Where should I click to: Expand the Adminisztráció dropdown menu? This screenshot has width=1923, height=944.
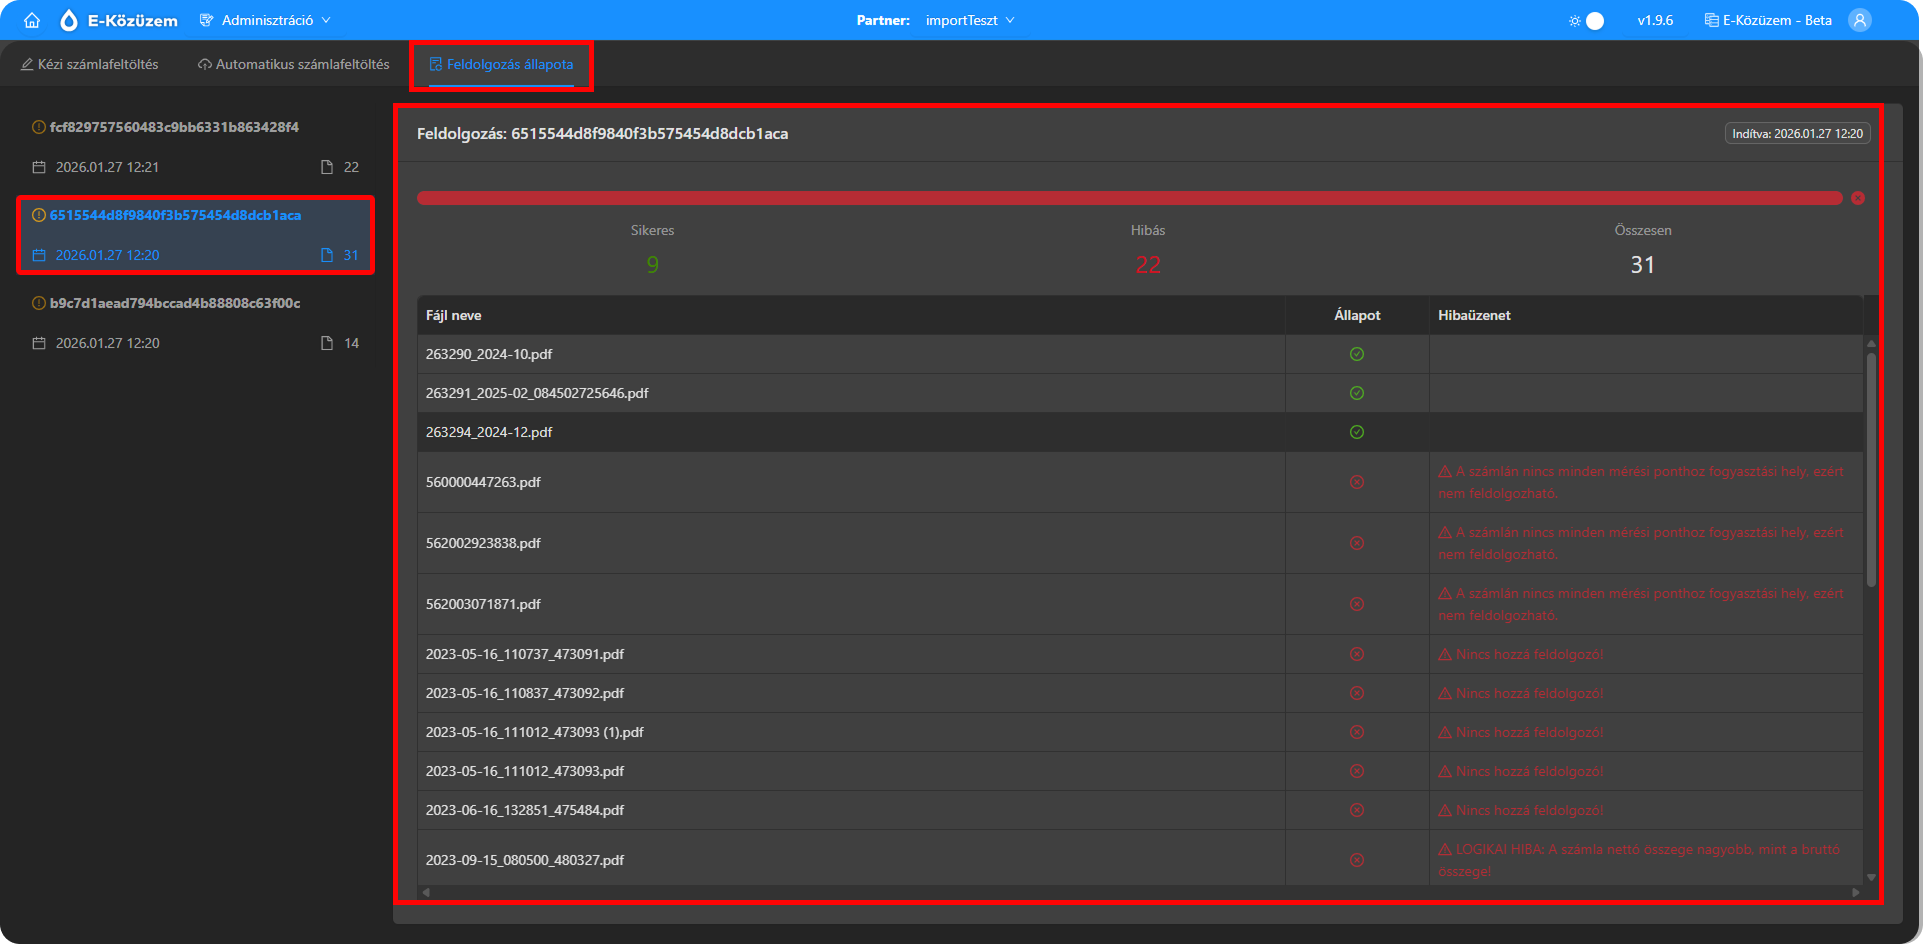(266, 20)
